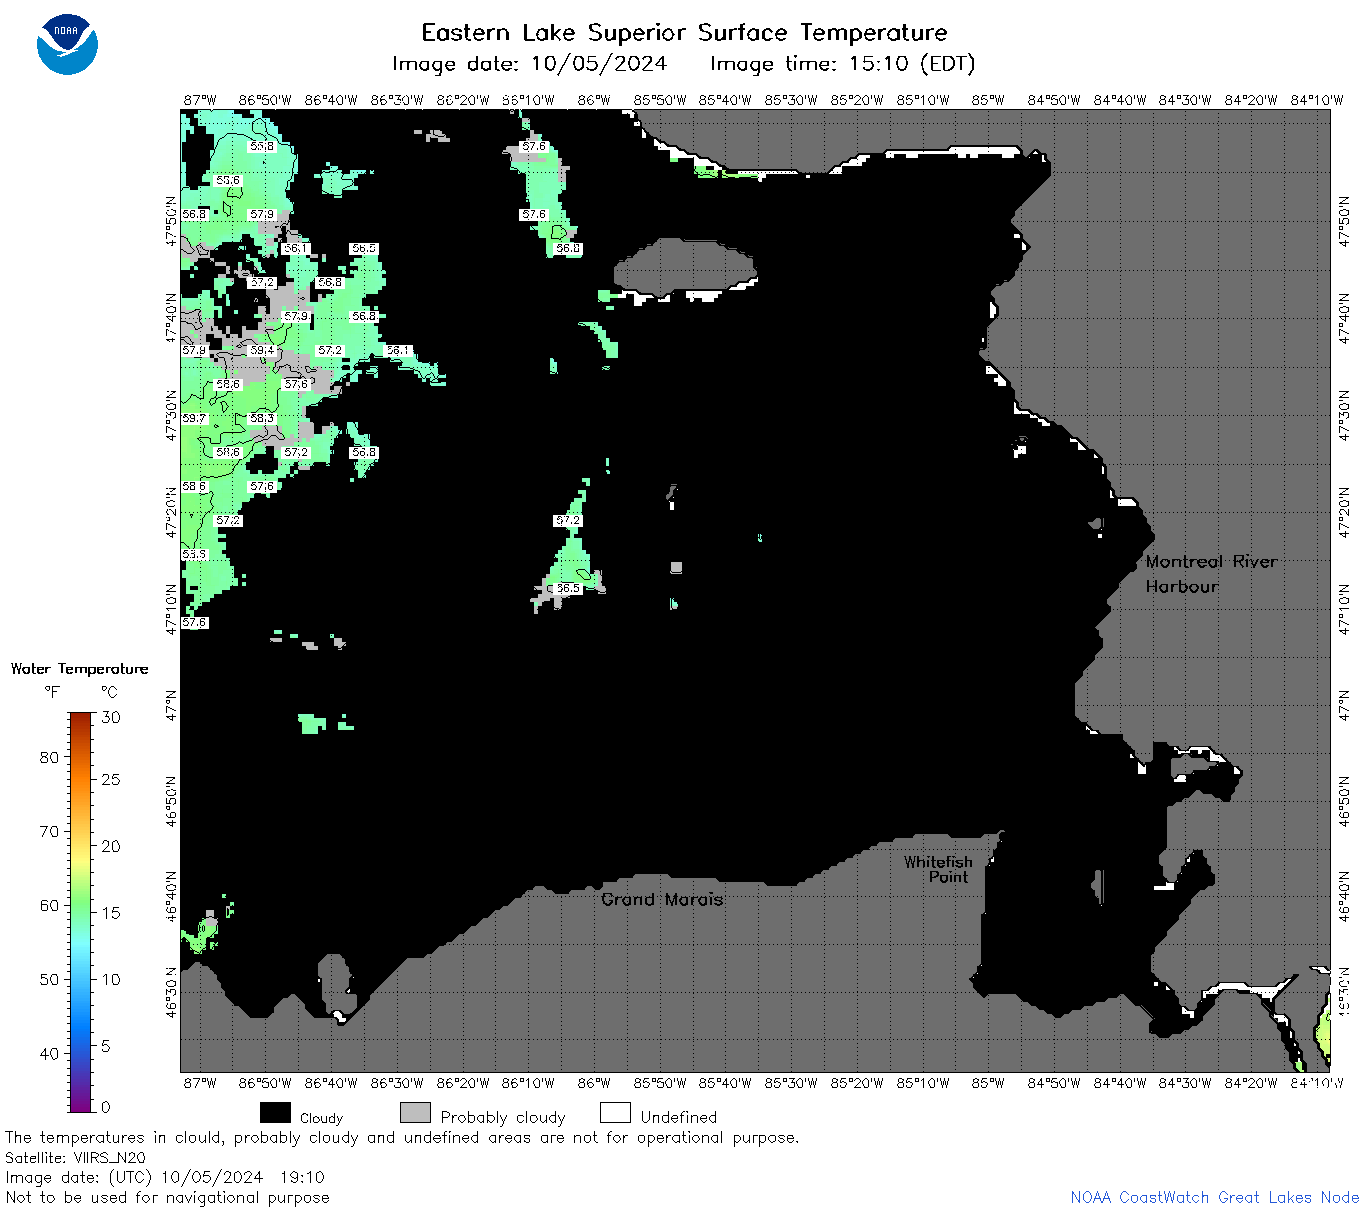The height and width of the screenshot is (1213, 1370).
Task: Click the UTC image date 10/05/2024 19:10 line
Action: coord(165,1177)
